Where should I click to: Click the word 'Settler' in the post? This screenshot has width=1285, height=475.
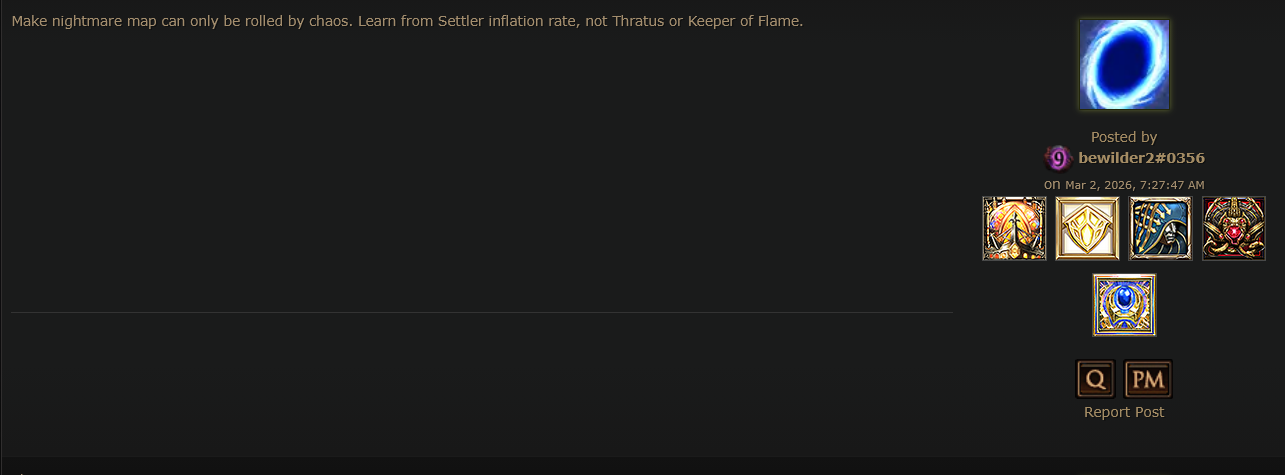tap(462, 21)
